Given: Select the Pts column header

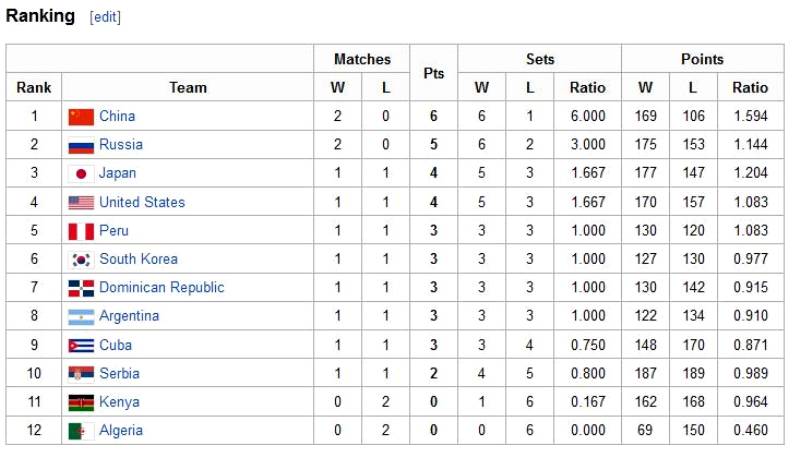Looking at the screenshot, I should coord(433,73).
